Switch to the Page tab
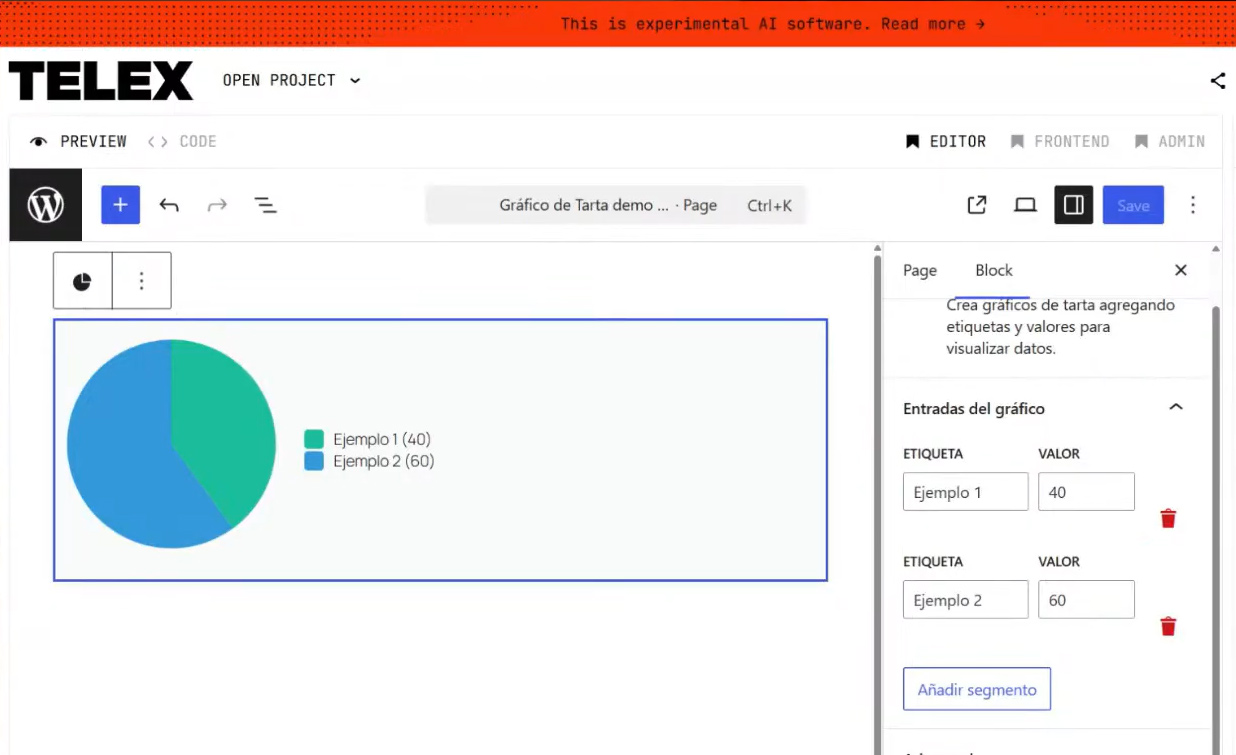 click(919, 270)
